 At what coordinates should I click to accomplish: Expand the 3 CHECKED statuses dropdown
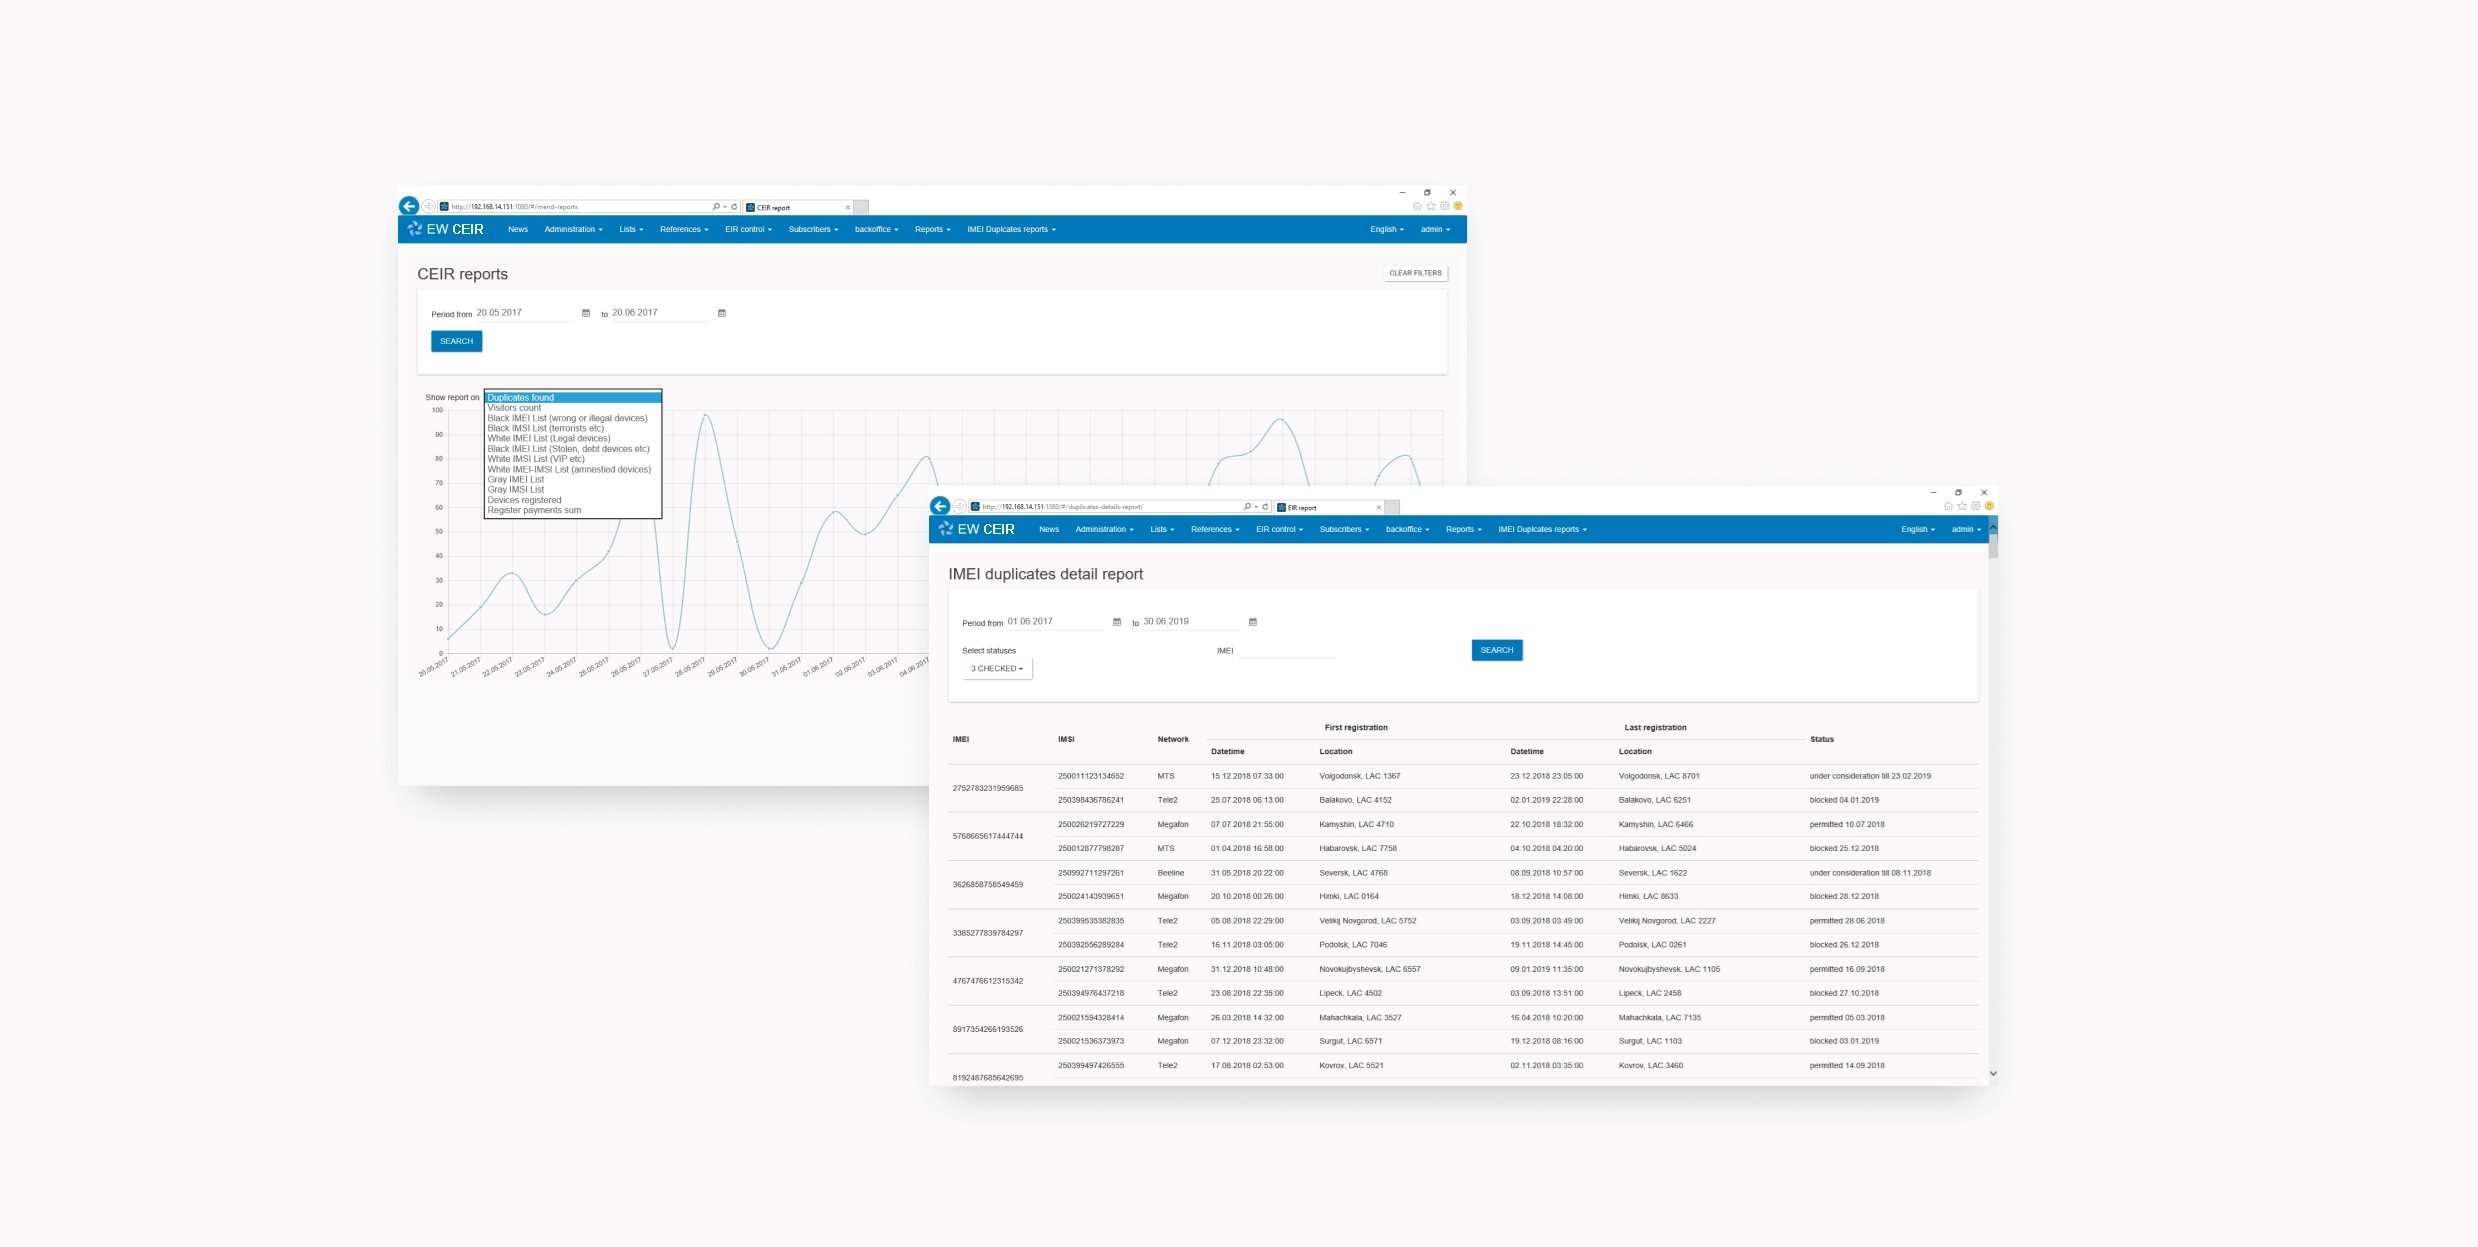click(997, 669)
